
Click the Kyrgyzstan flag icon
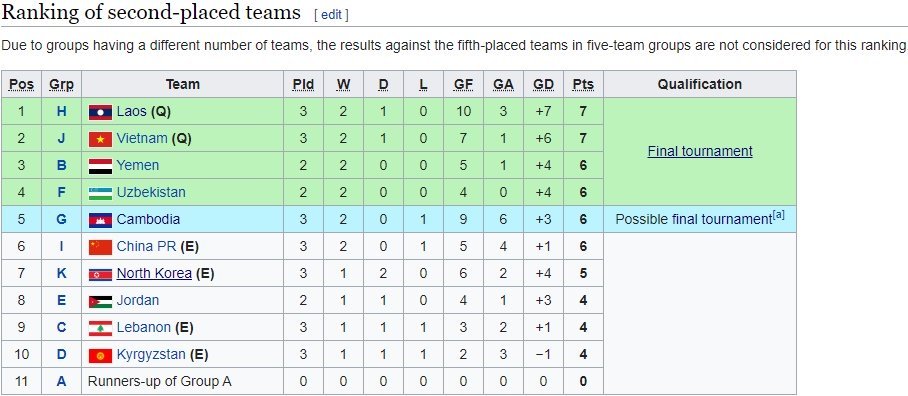pyautogui.click(x=100, y=355)
